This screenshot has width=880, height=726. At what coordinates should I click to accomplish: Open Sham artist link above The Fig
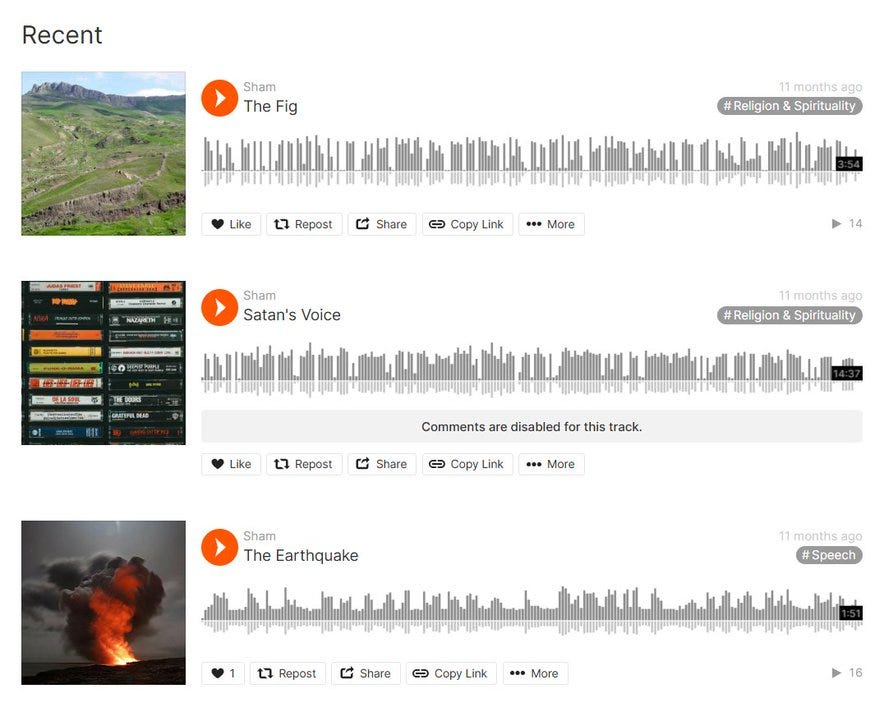coord(259,87)
